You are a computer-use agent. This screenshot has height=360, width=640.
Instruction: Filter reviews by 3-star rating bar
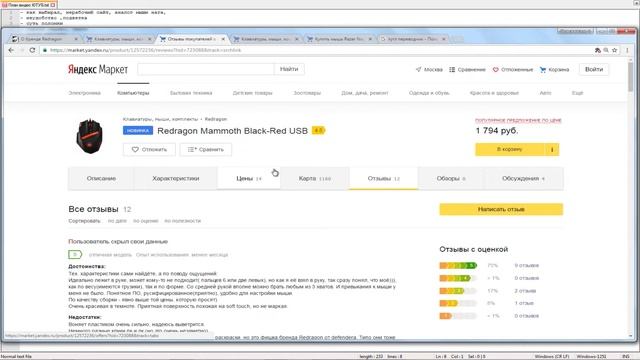458,291
